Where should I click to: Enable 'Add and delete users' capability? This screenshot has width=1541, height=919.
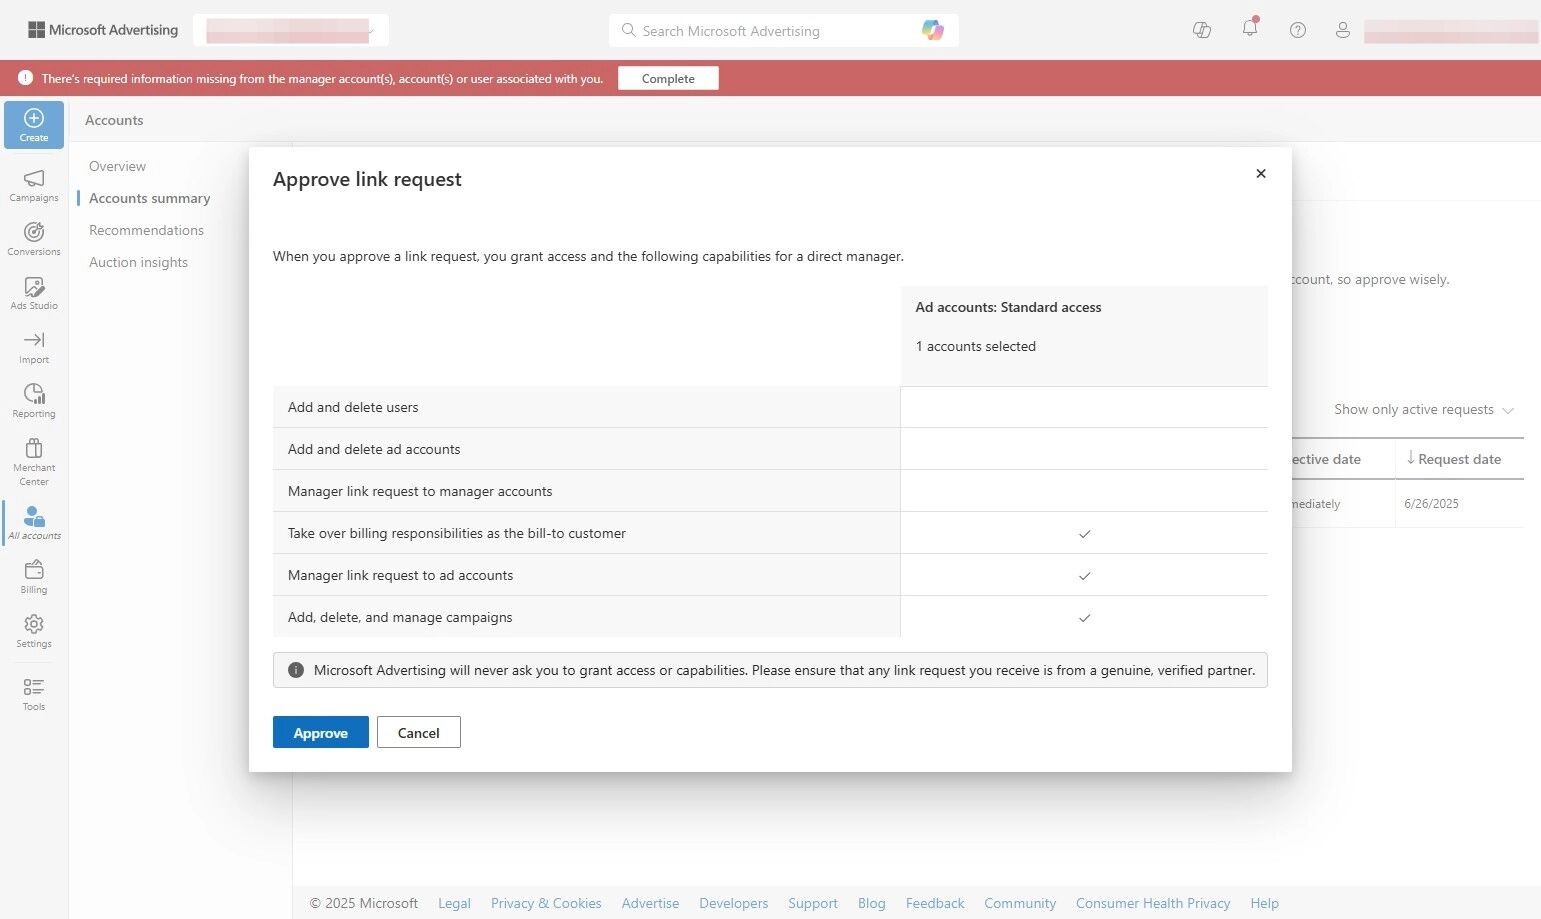(1084, 407)
